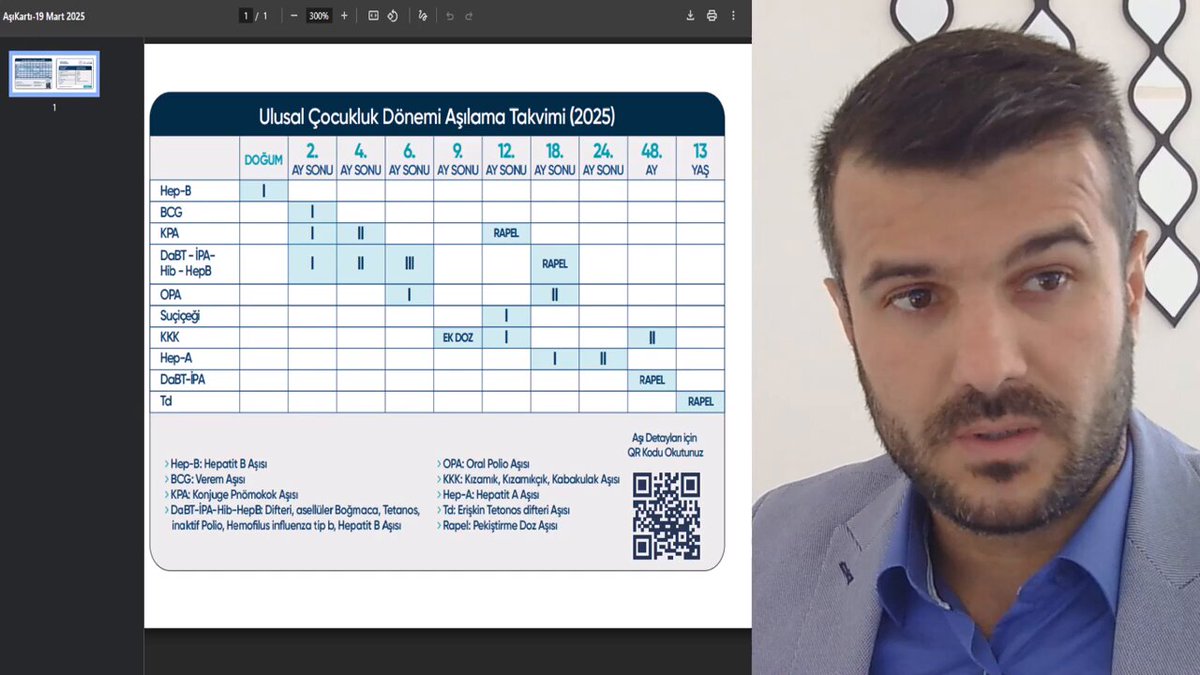Activate the draw annotation tool

click(423, 16)
